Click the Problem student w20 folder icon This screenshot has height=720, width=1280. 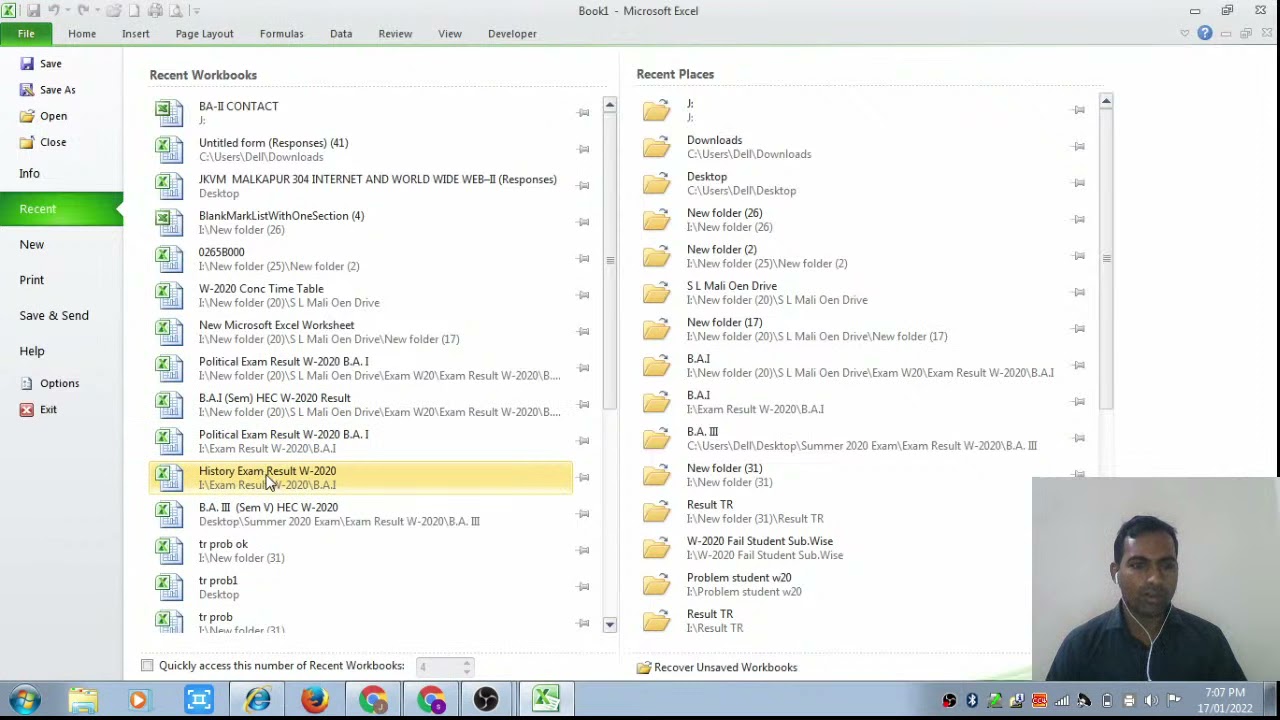657,585
